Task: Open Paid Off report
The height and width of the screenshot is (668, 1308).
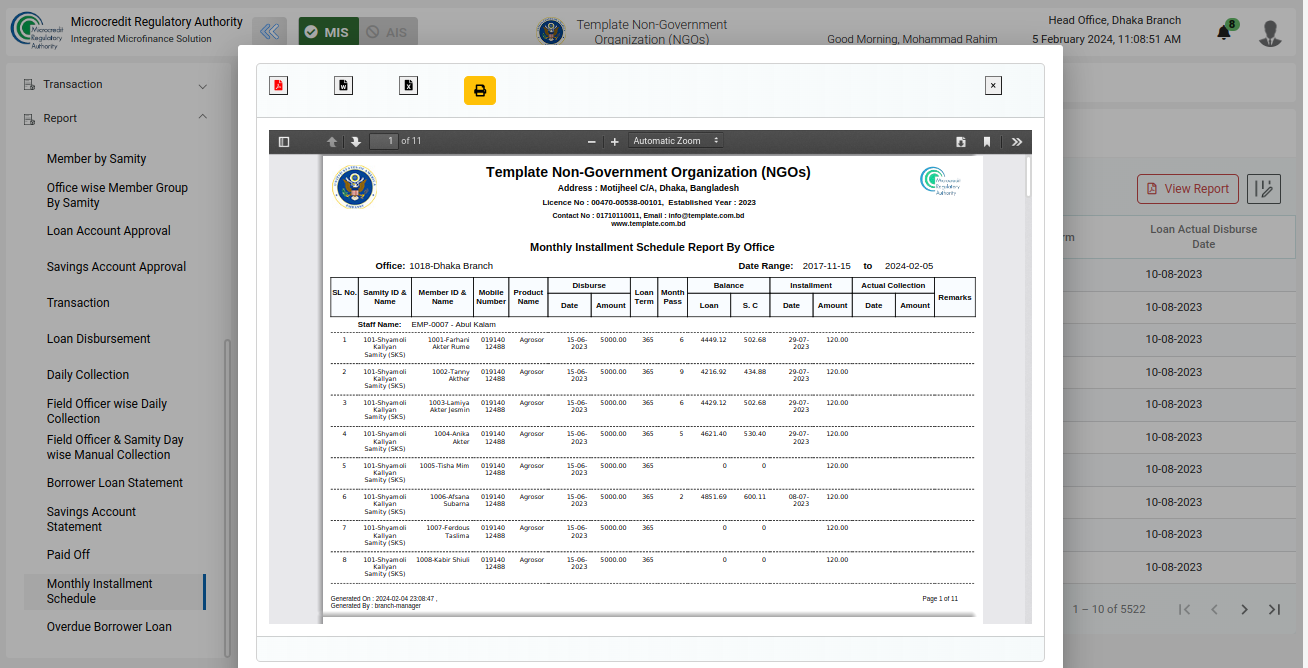Action: click(x=68, y=555)
